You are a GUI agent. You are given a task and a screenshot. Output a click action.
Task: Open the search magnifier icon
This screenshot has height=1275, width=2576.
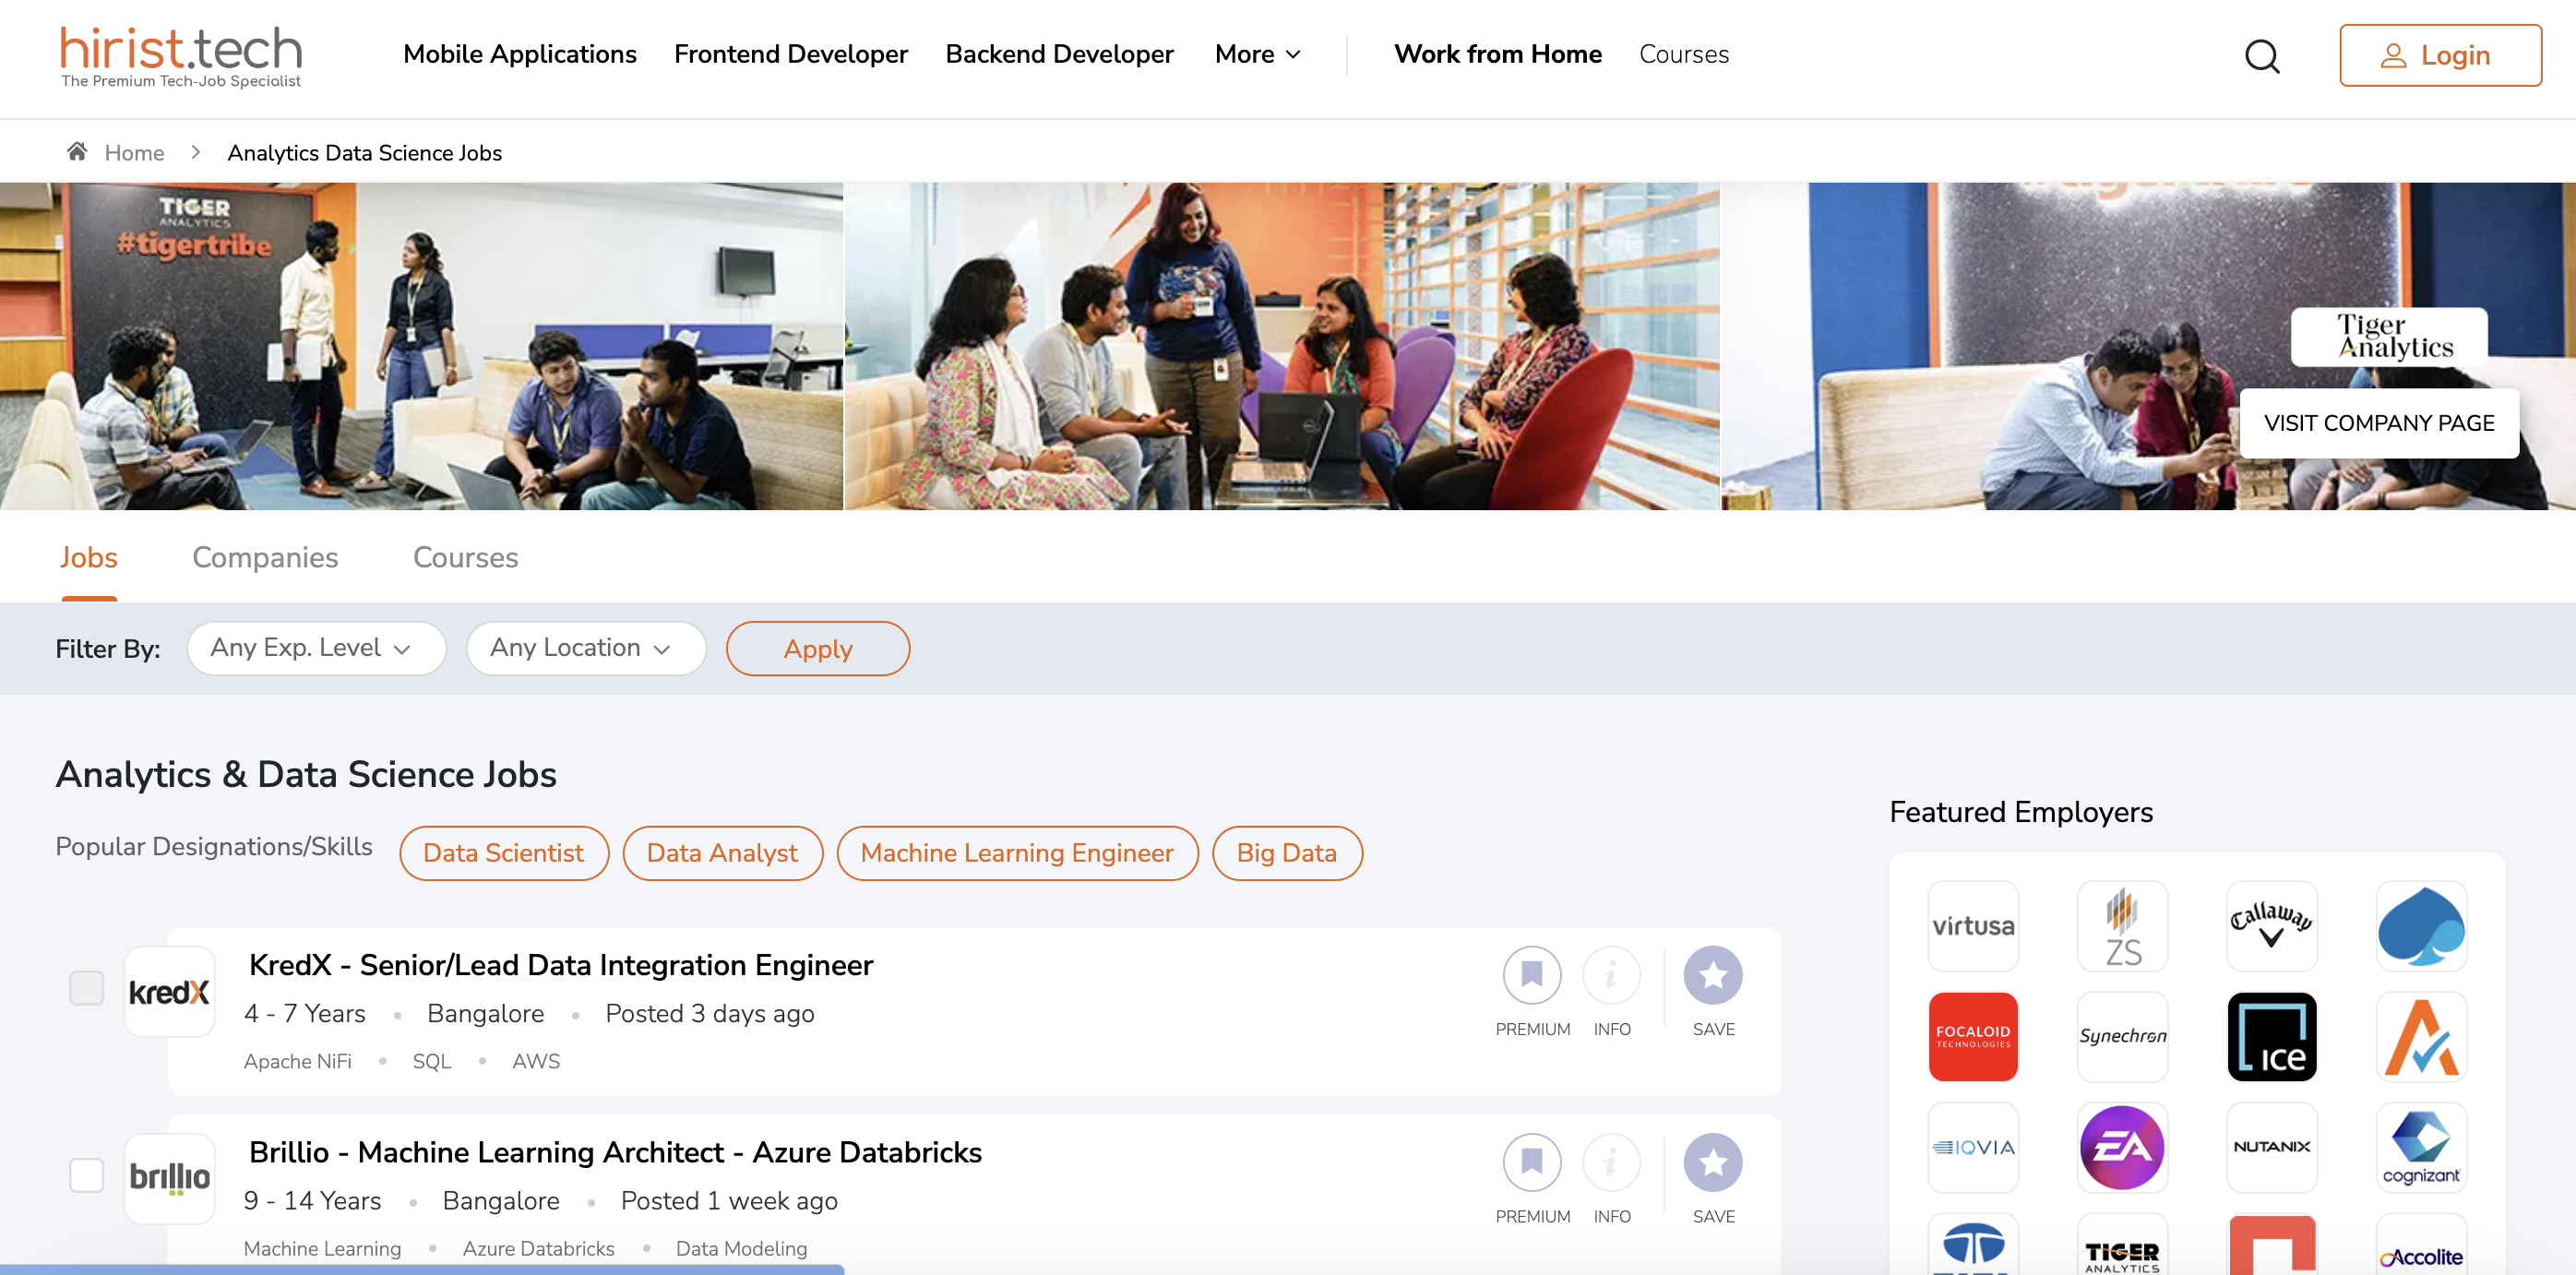pyautogui.click(x=2262, y=57)
